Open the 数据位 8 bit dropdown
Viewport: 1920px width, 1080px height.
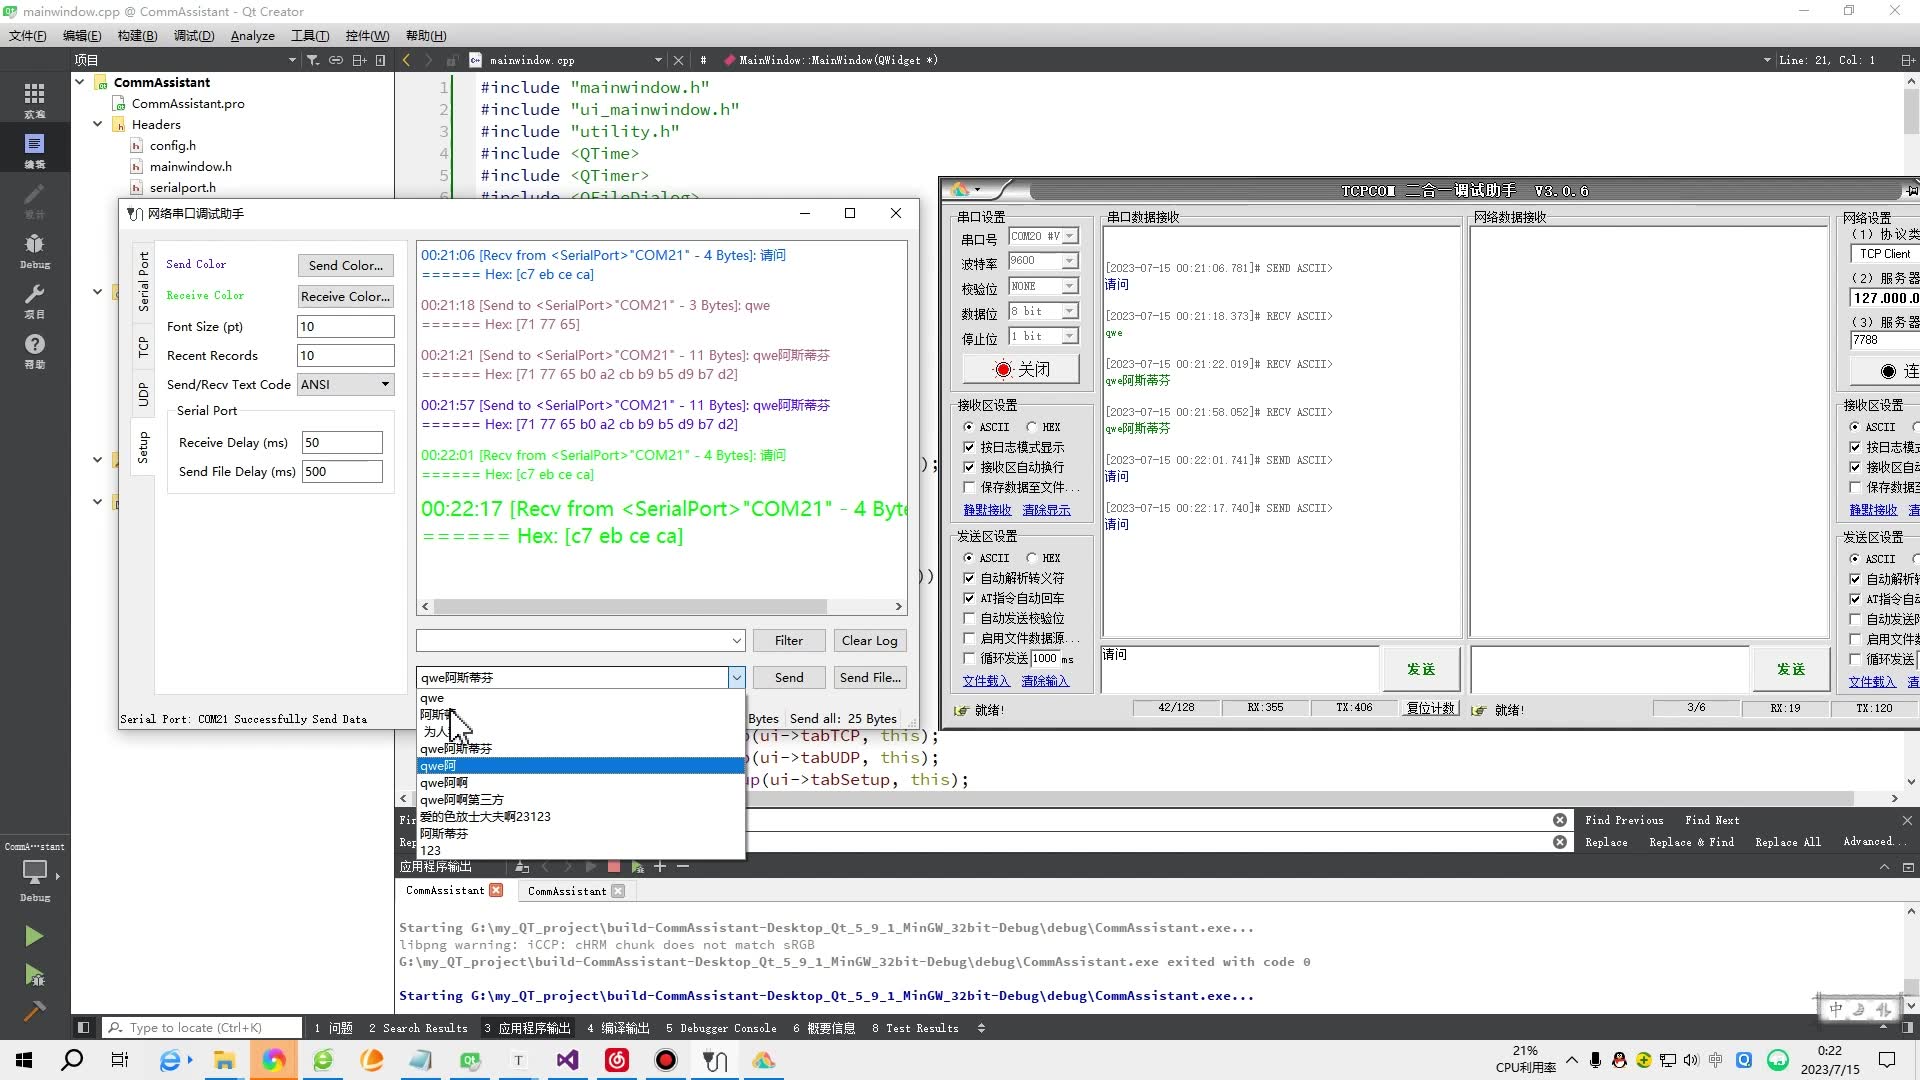tap(1069, 311)
